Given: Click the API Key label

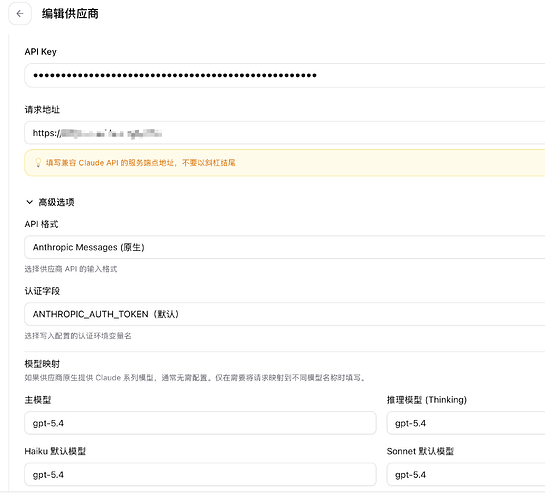Looking at the screenshot, I should [40, 52].
